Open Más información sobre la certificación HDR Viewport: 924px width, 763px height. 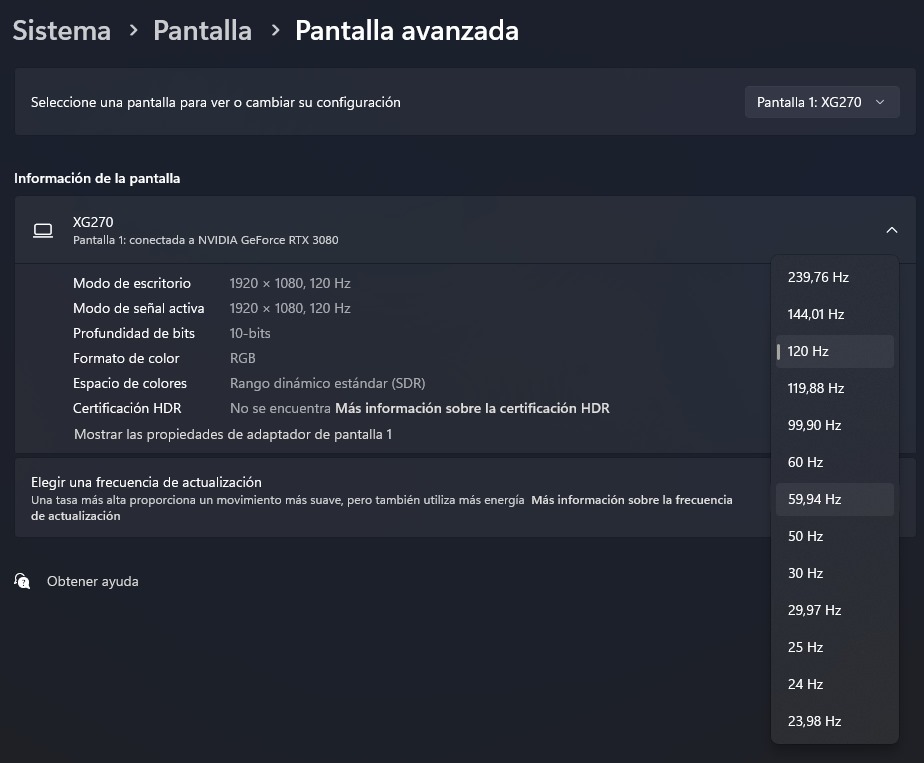pyautogui.click(x=472, y=408)
